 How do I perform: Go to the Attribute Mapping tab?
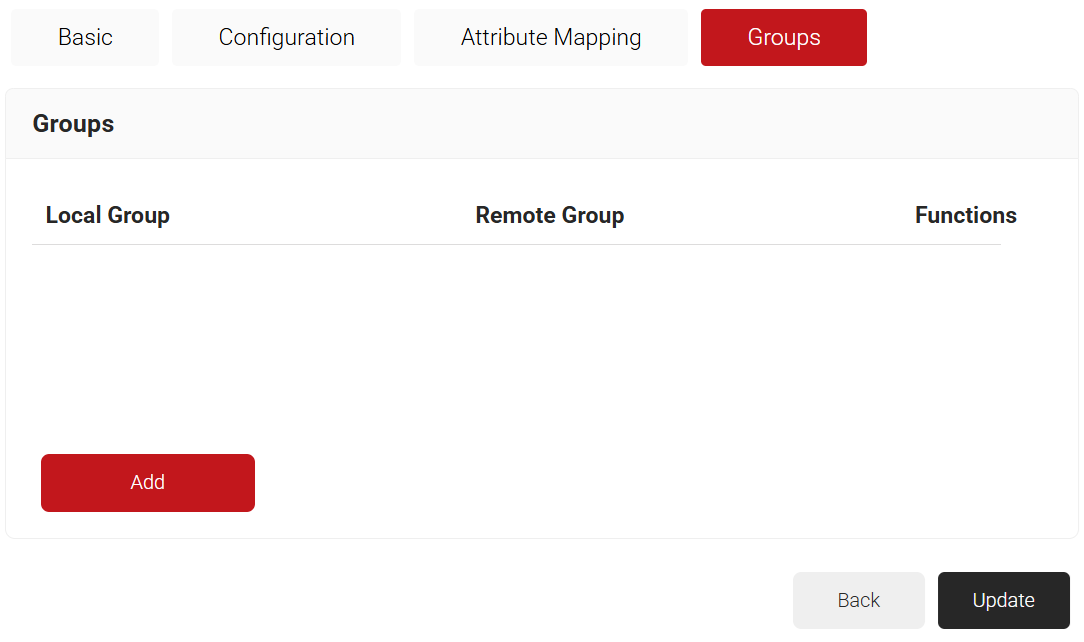point(550,38)
